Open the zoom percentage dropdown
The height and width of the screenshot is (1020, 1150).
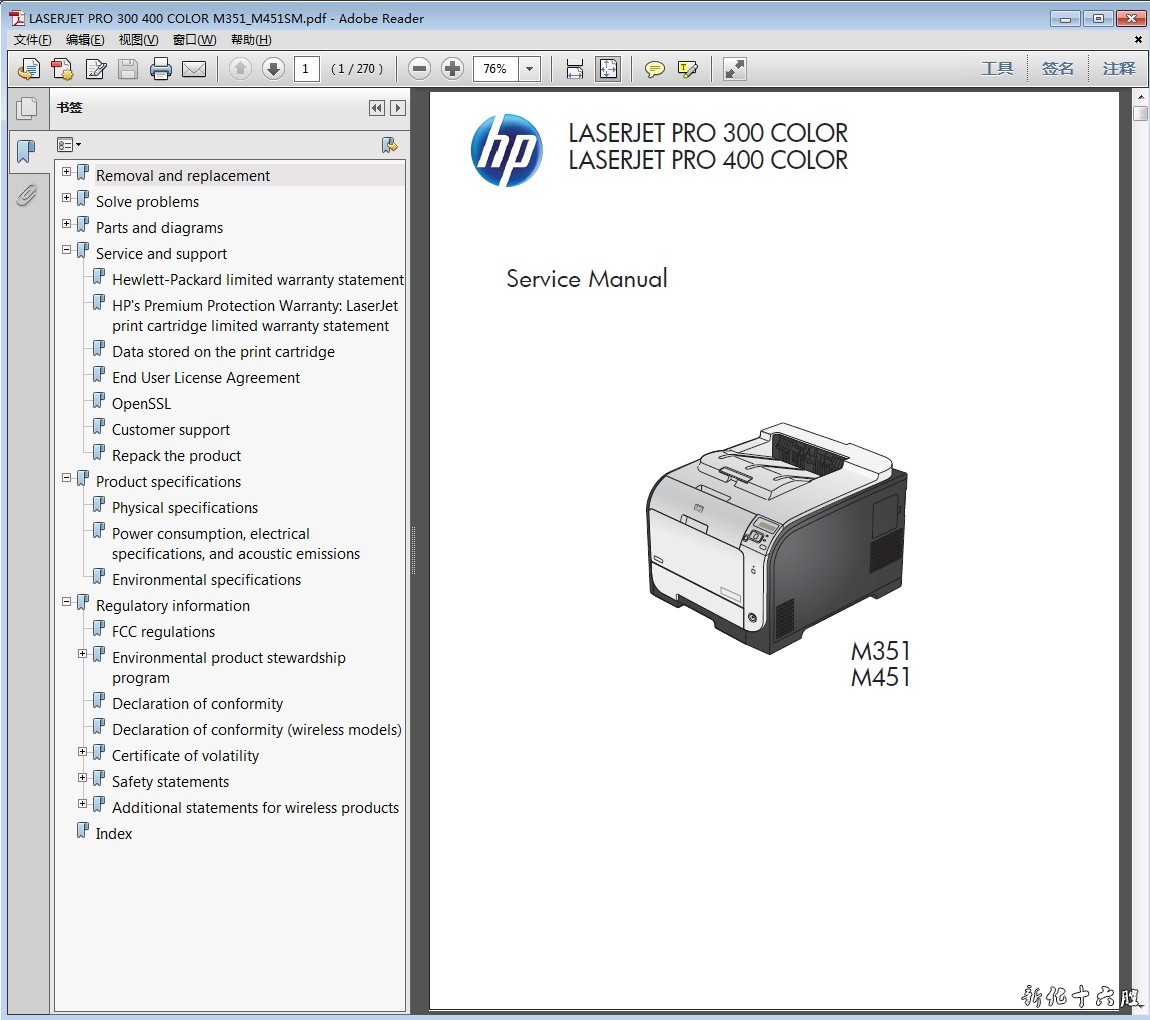[x=530, y=69]
